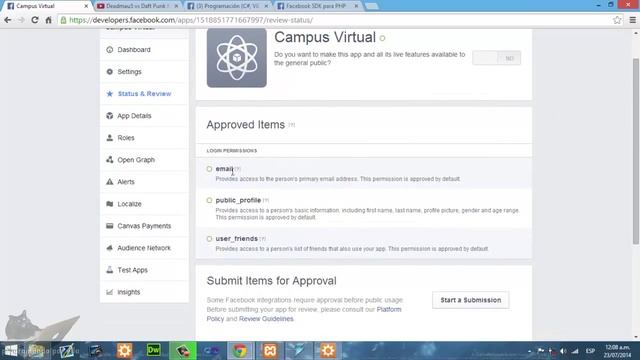Click the Campus Virtual app logo

pyautogui.click(x=237, y=58)
